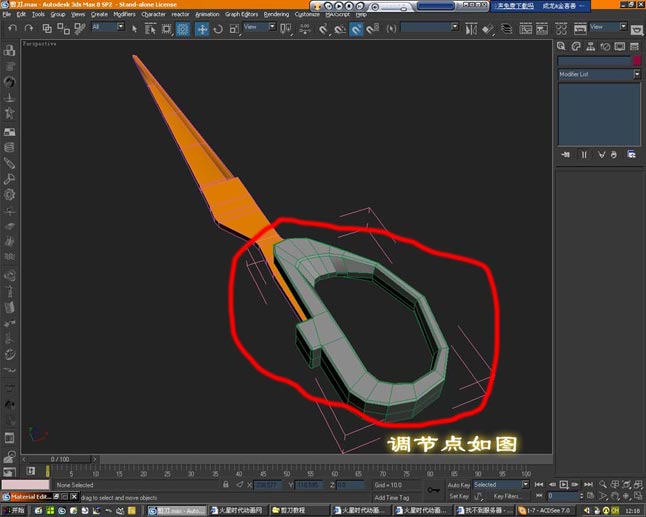Viewport: 646px width, 517px height.
Task: Switch to the Modify command panel tab
Action: [x=576, y=47]
